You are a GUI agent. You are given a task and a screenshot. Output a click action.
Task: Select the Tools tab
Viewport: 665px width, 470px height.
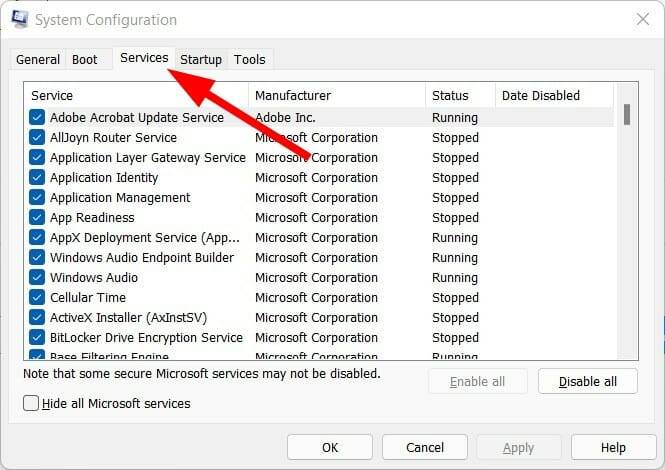[x=250, y=60]
